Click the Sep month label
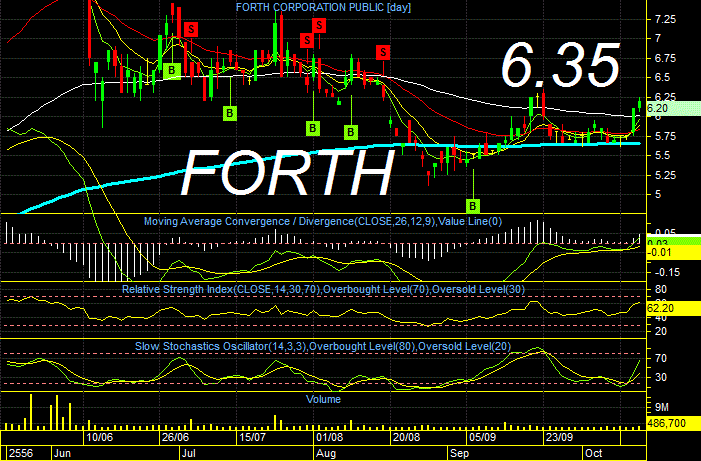Image resolution: width=701 pixels, height=461 pixels. pyautogui.click(x=460, y=453)
